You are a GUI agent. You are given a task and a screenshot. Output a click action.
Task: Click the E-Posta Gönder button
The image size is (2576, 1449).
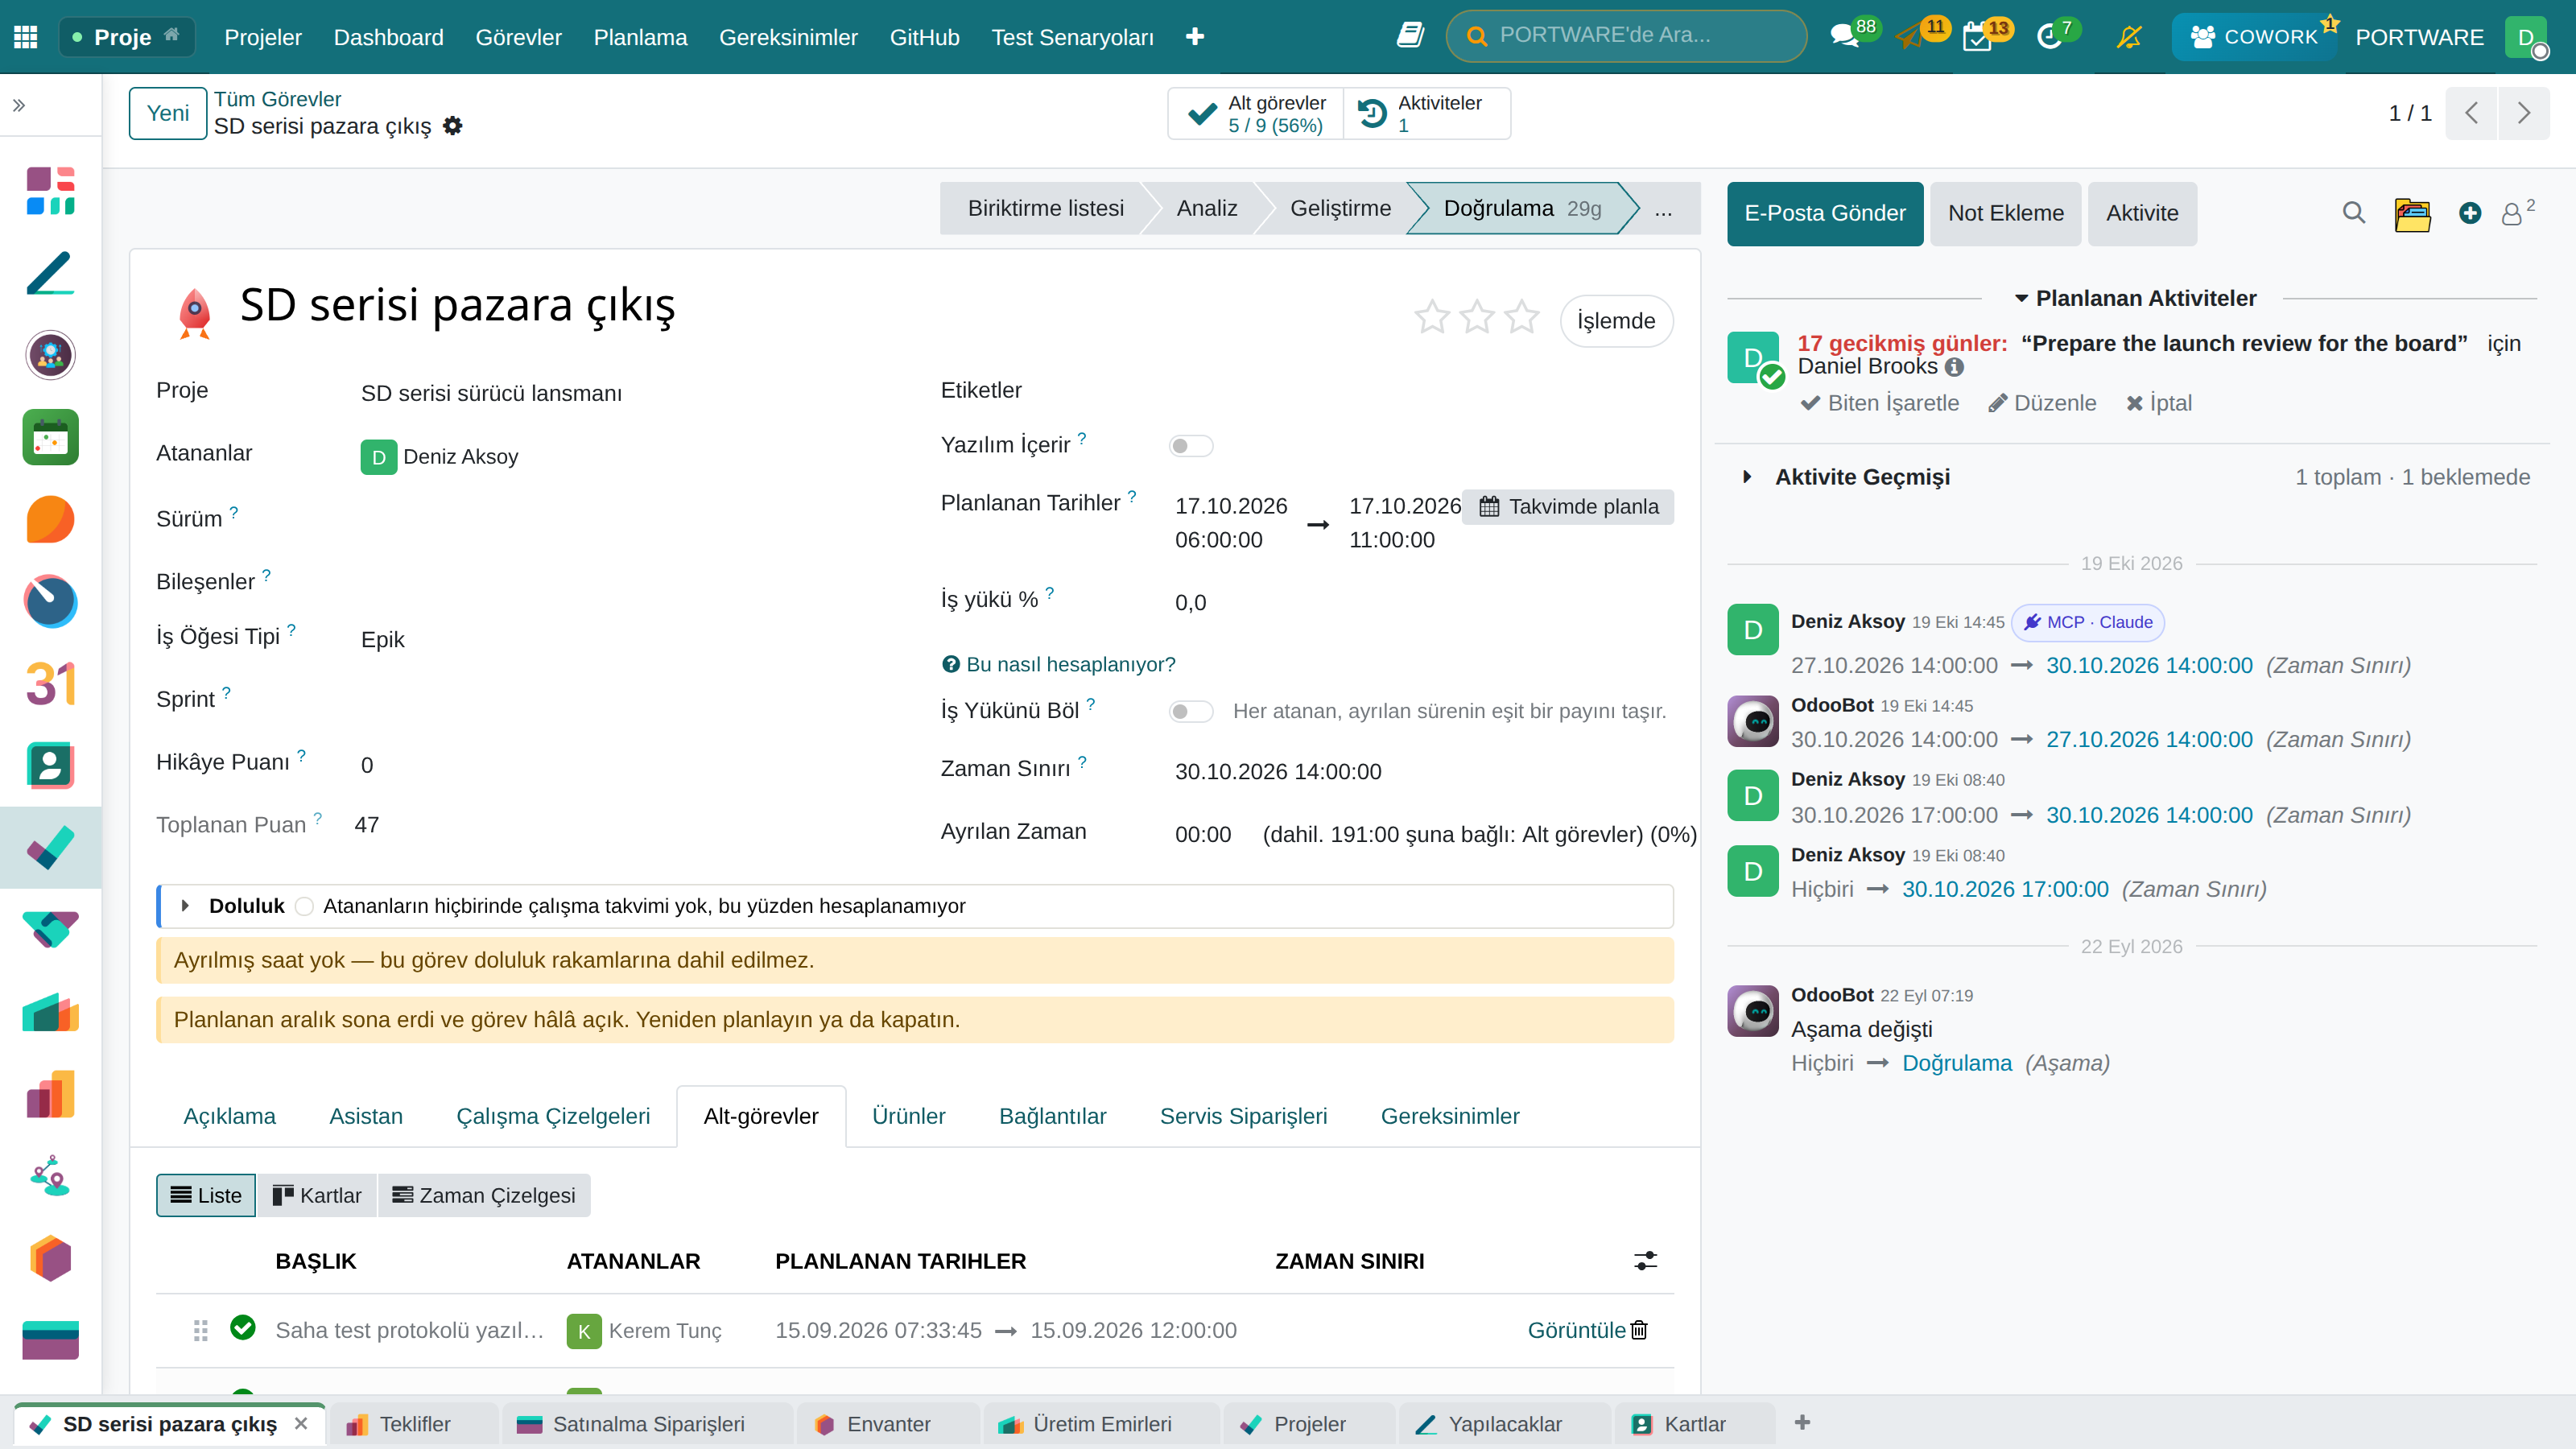1825,213
